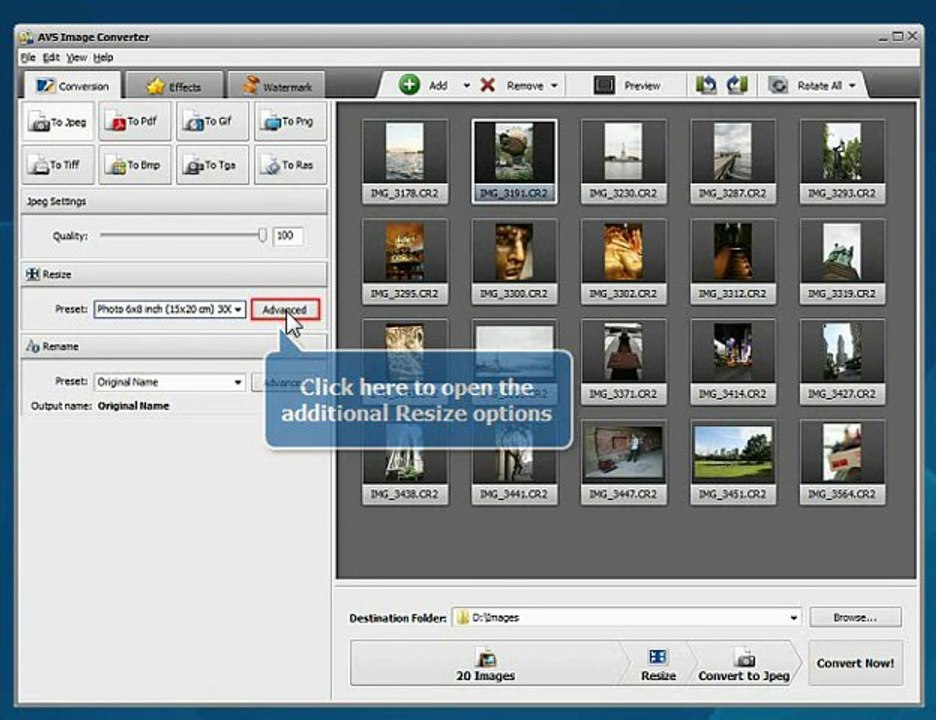
Task: Pick the To Bmp format button
Action: click(x=135, y=165)
